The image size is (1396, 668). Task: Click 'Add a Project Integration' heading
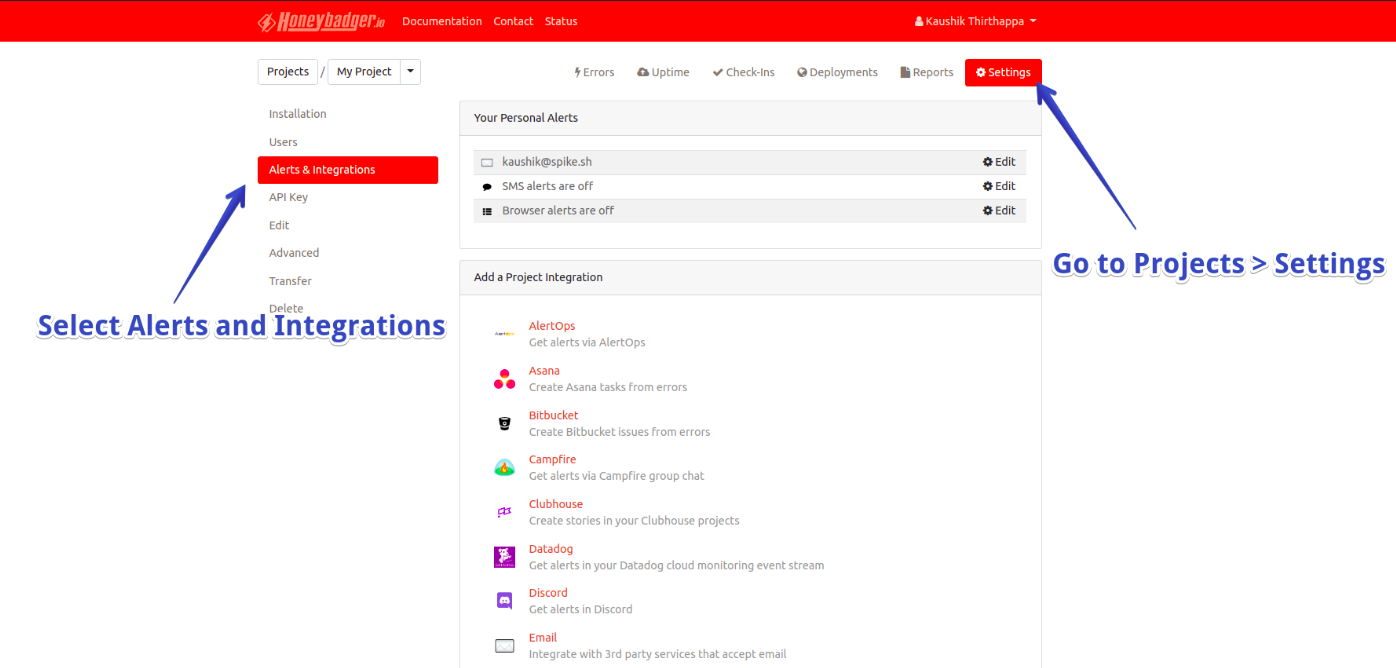pos(538,277)
